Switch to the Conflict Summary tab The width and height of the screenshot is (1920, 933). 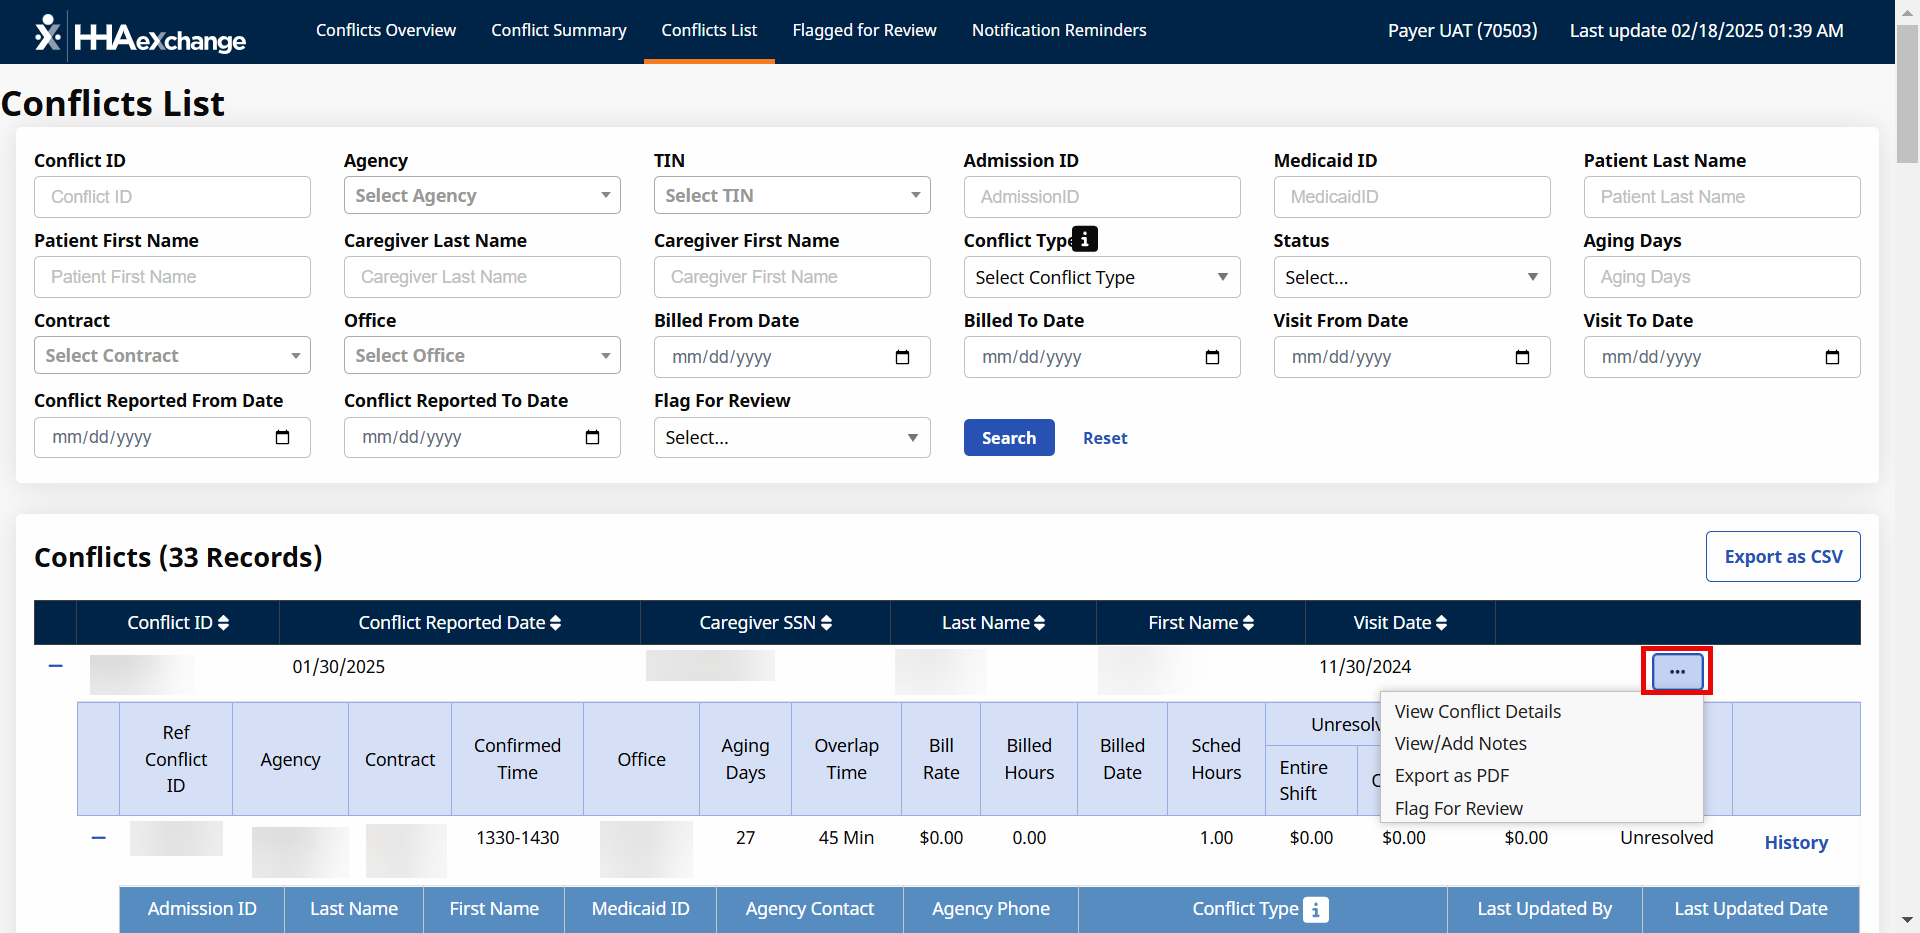(x=558, y=30)
